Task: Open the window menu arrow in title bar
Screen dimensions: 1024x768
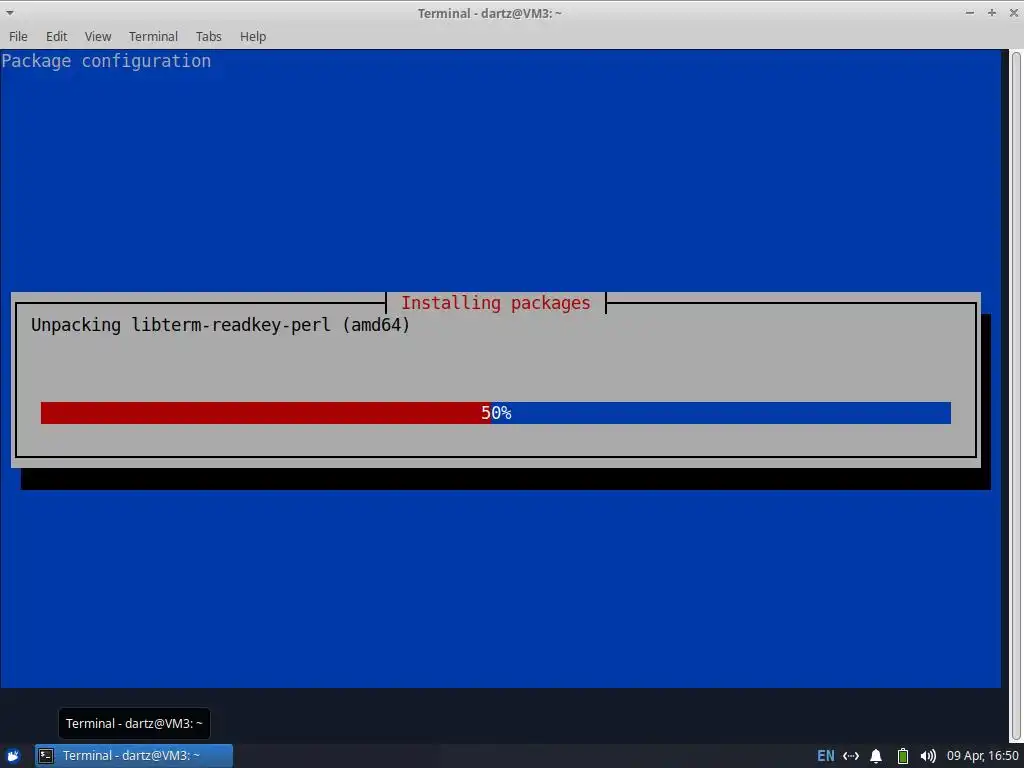Action: 10,12
